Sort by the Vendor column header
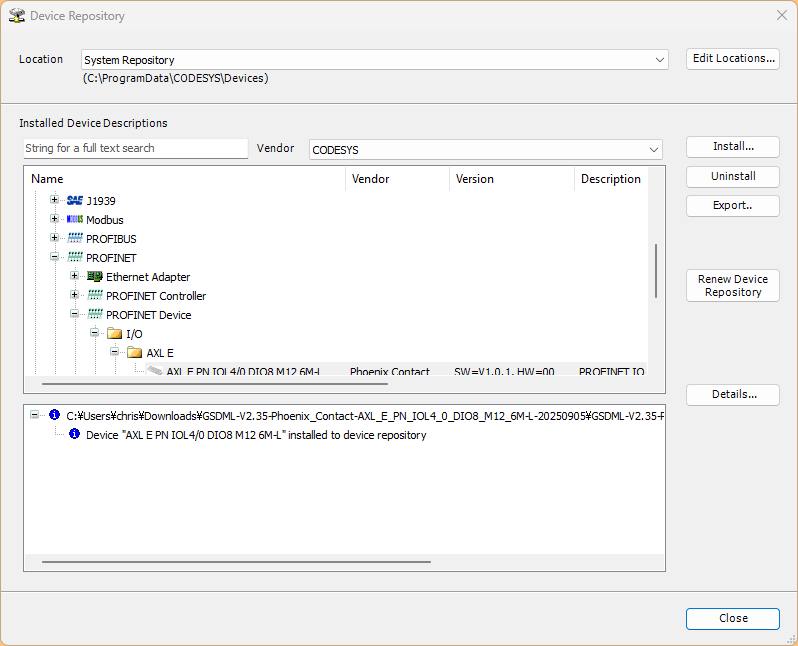 coord(370,179)
